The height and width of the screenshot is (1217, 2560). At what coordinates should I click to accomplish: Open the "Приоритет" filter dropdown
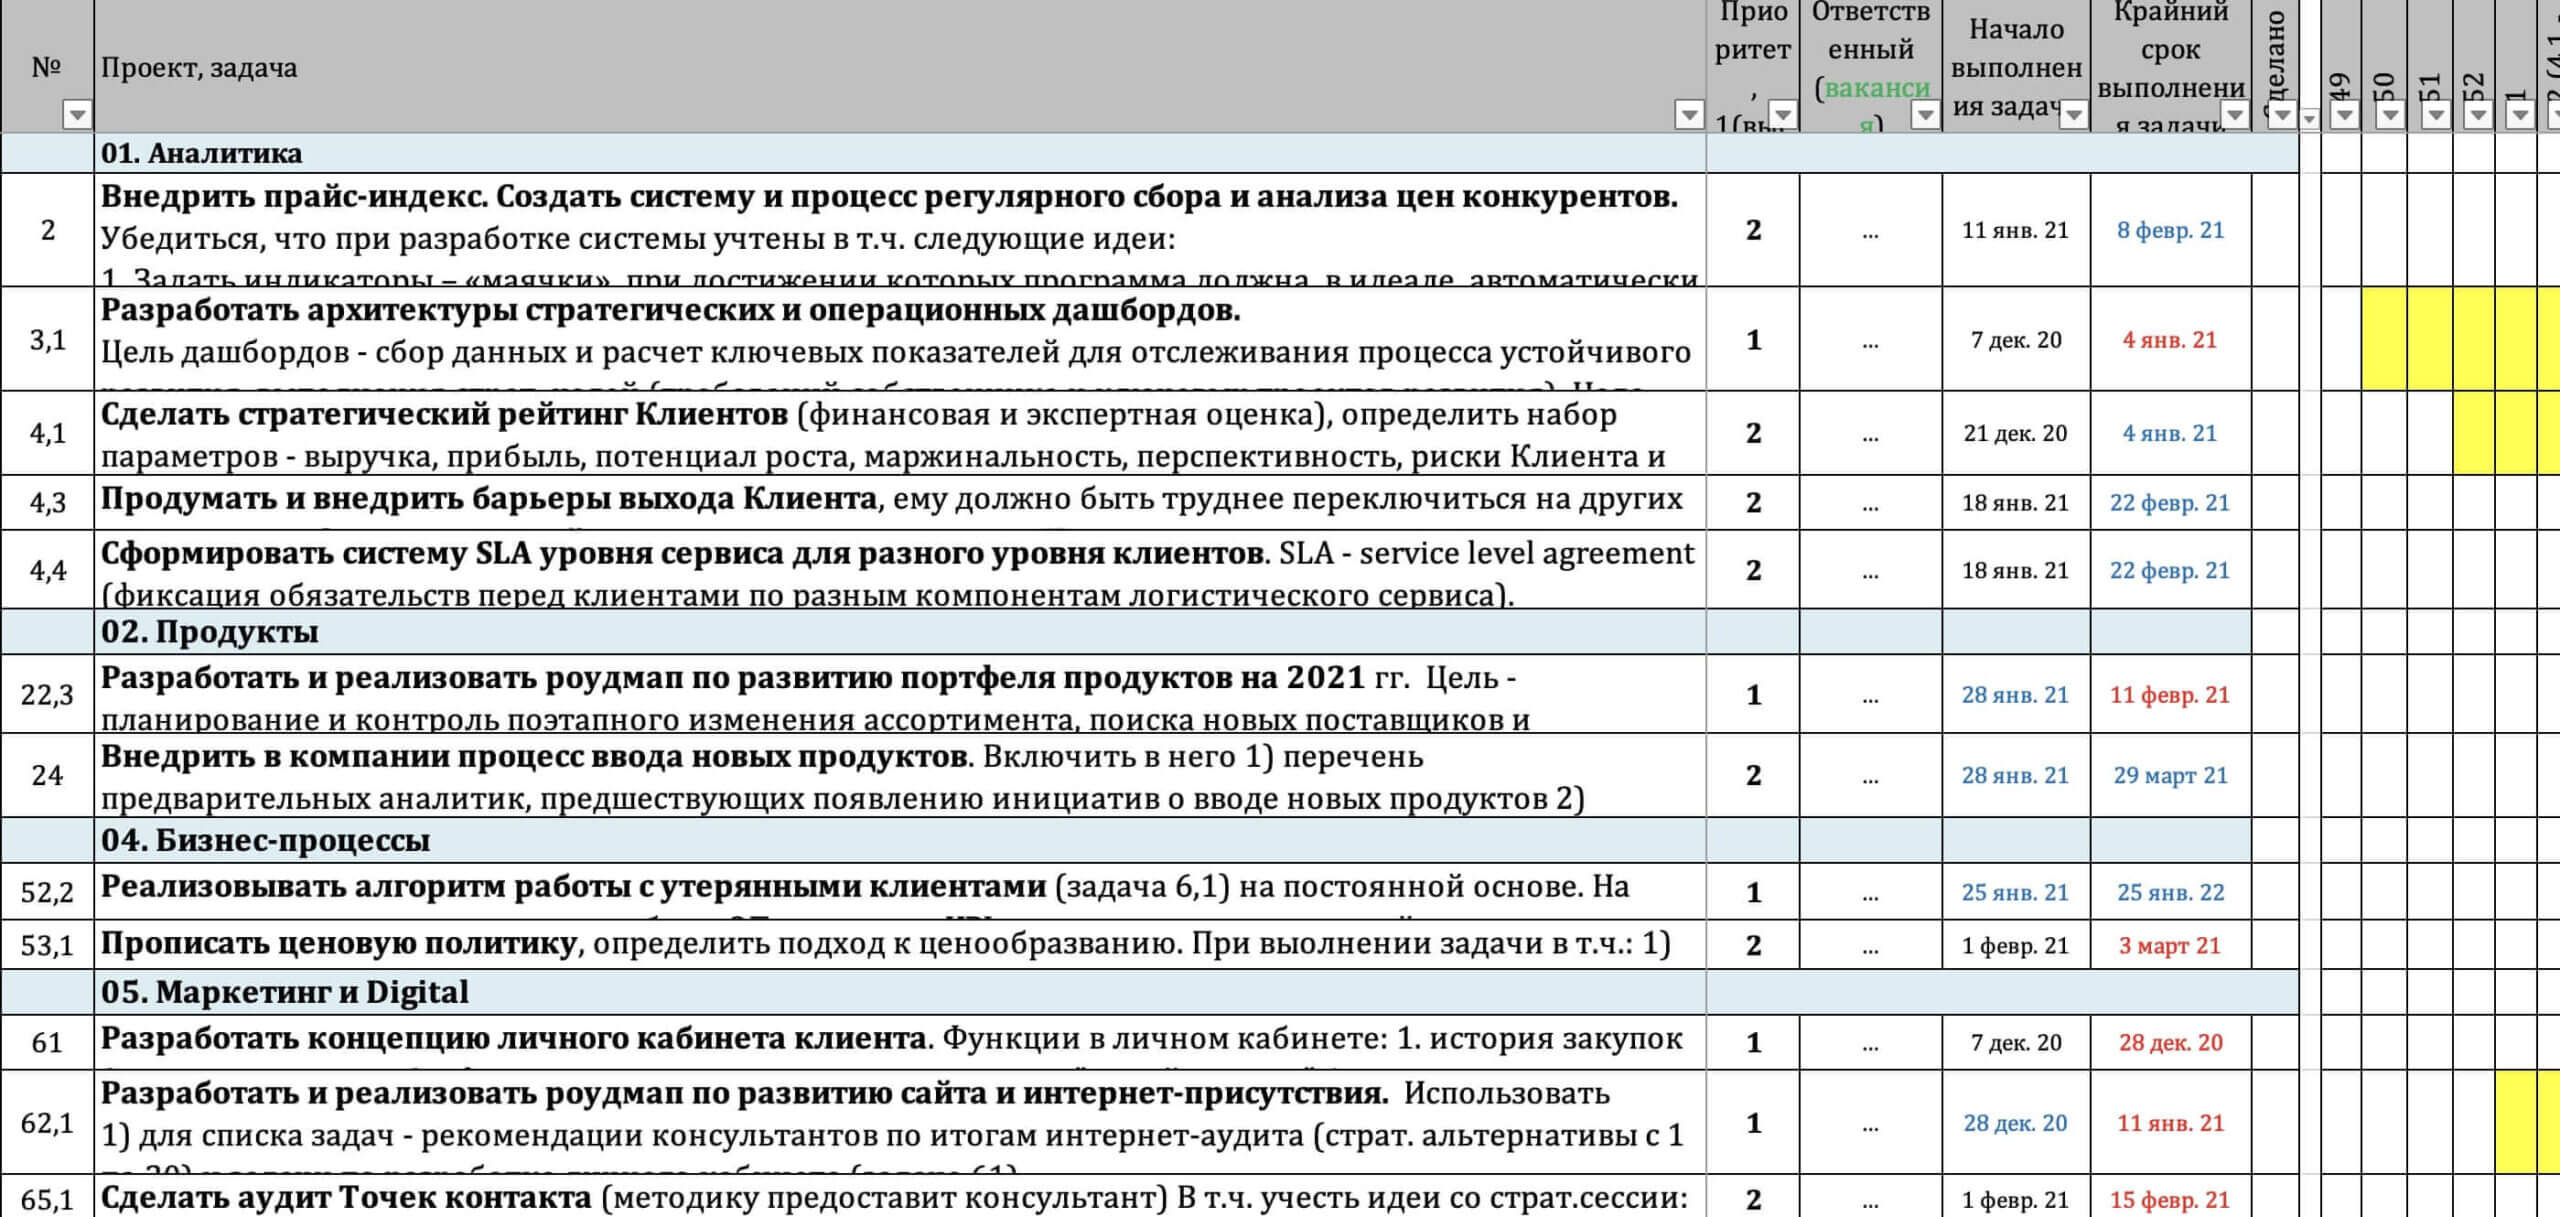tap(1783, 115)
